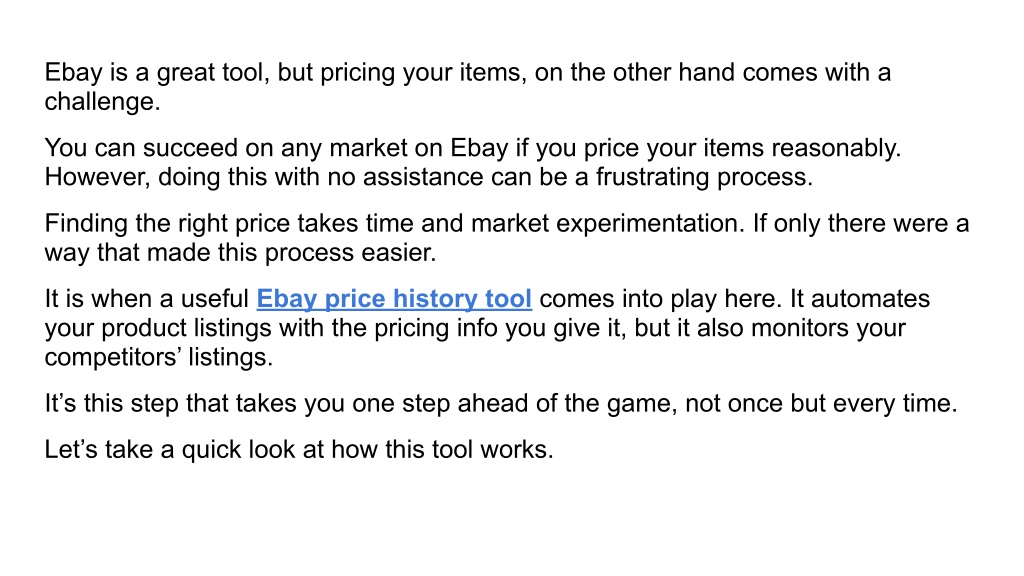1024x576 pixels.
Task: Click the words "It is when a useful"
Action: pyautogui.click(x=147, y=299)
